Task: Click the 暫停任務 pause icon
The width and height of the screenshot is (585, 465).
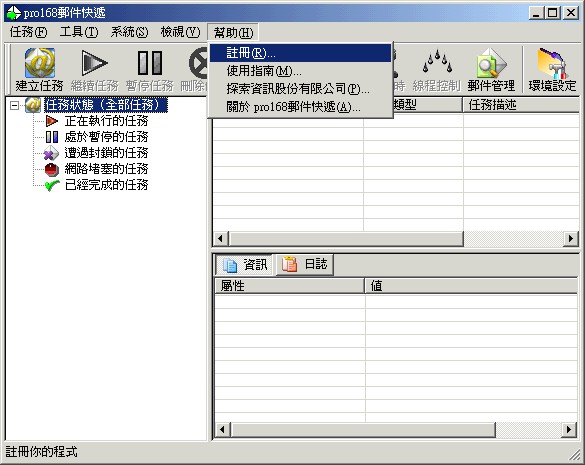Action: pyautogui.click(x=150, y=70)
